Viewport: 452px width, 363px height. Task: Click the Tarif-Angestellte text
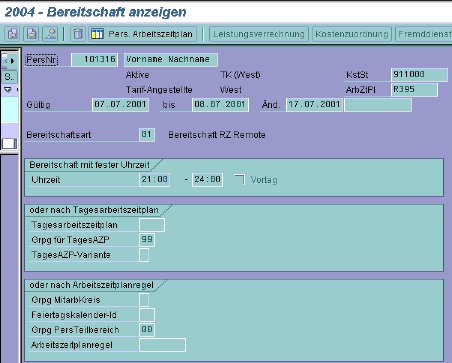pyautogui.click(x=159, y=90)
